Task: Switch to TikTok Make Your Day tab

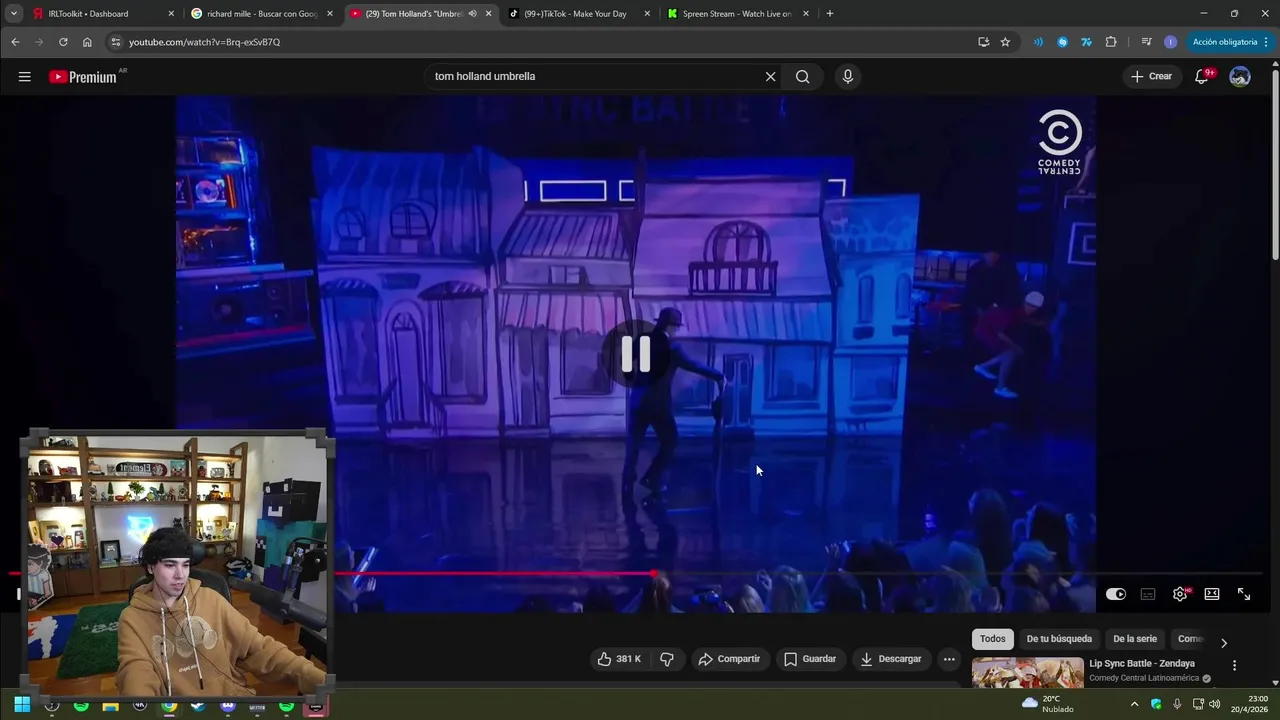Action: [578, 14]
